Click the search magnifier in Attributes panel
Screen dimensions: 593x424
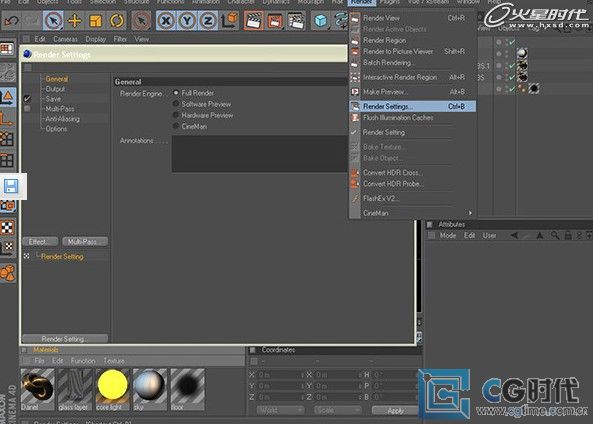[x=554, y=236]
